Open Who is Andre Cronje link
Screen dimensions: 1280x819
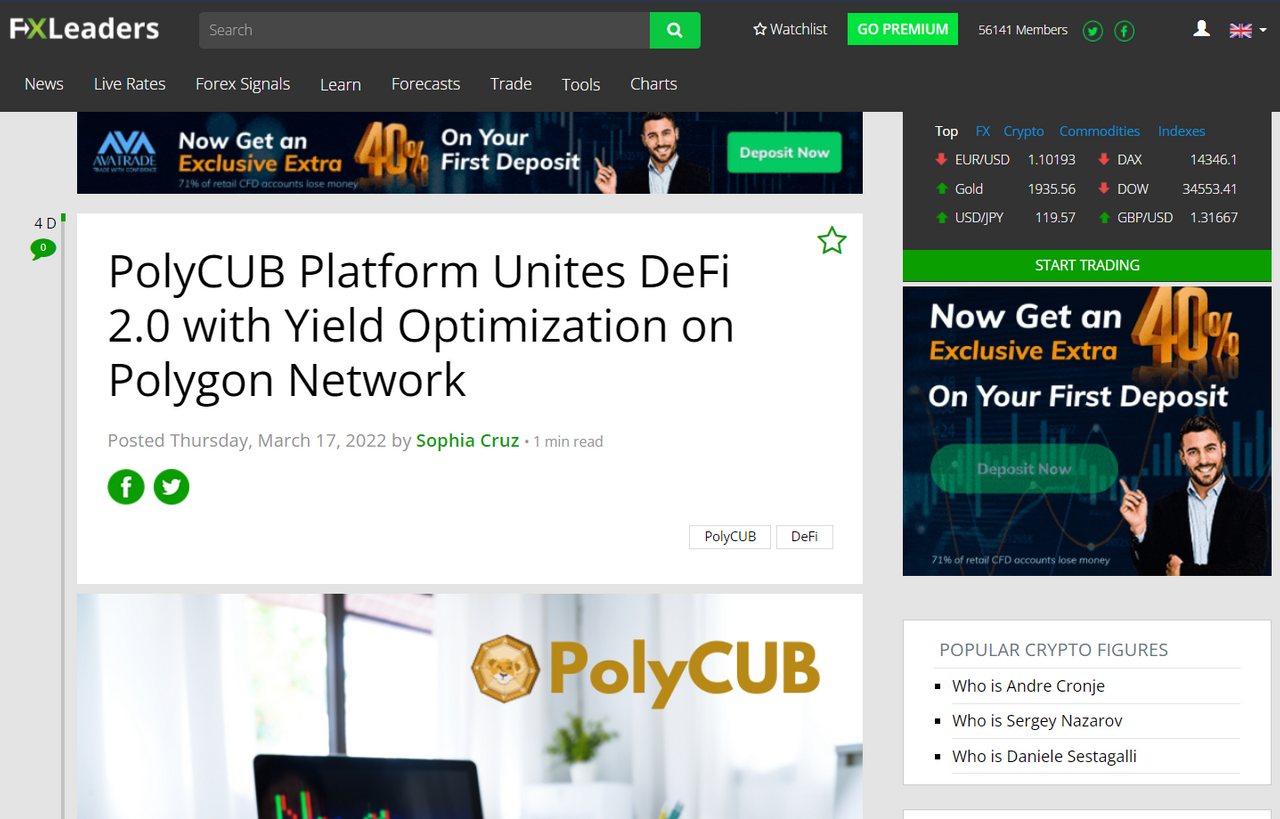click(1028, 686)
